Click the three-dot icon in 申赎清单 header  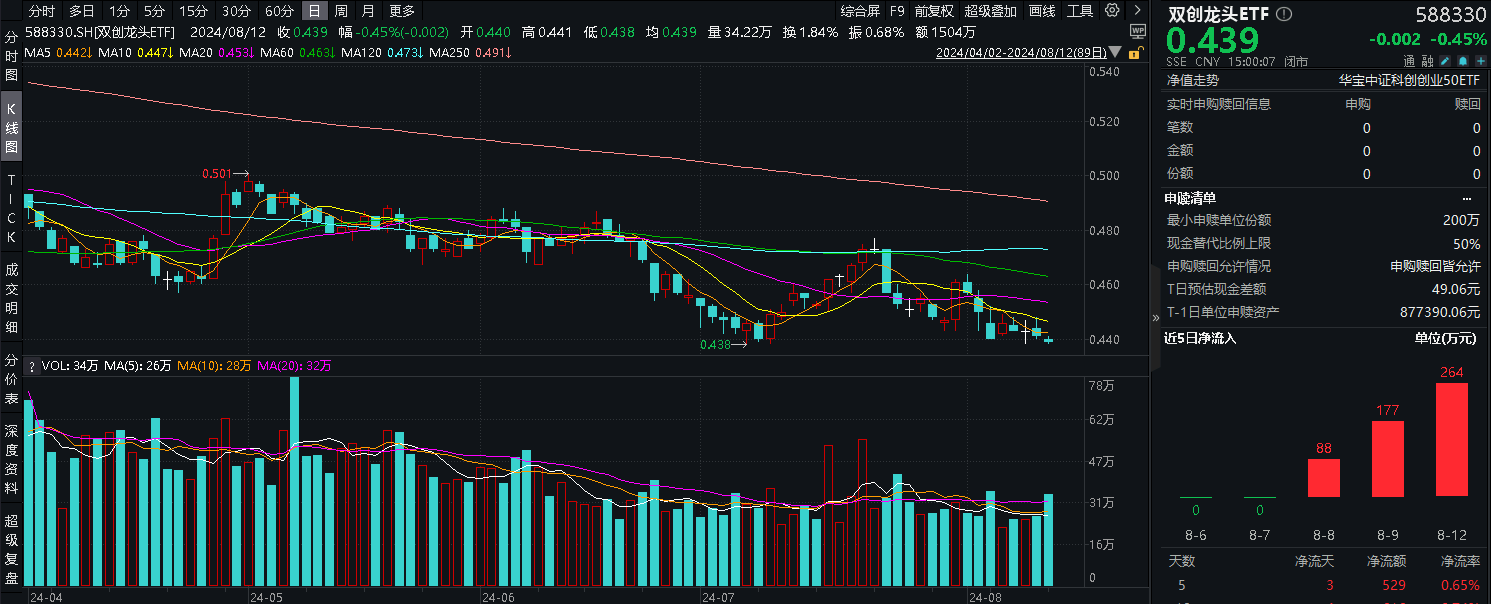click(x=1467, y=198)
